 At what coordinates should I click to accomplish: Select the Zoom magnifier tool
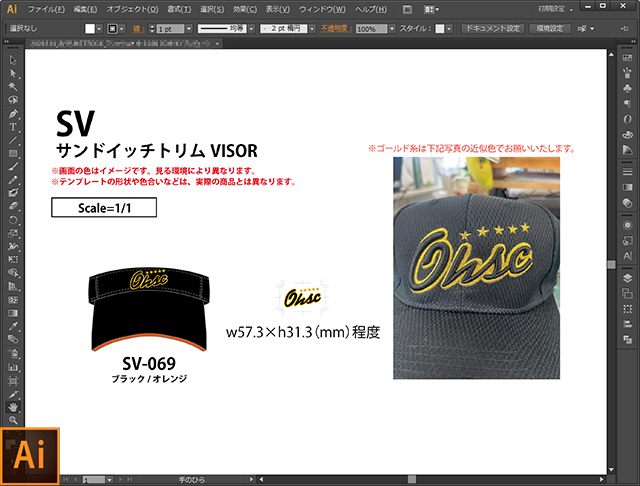tap(13, 420)
